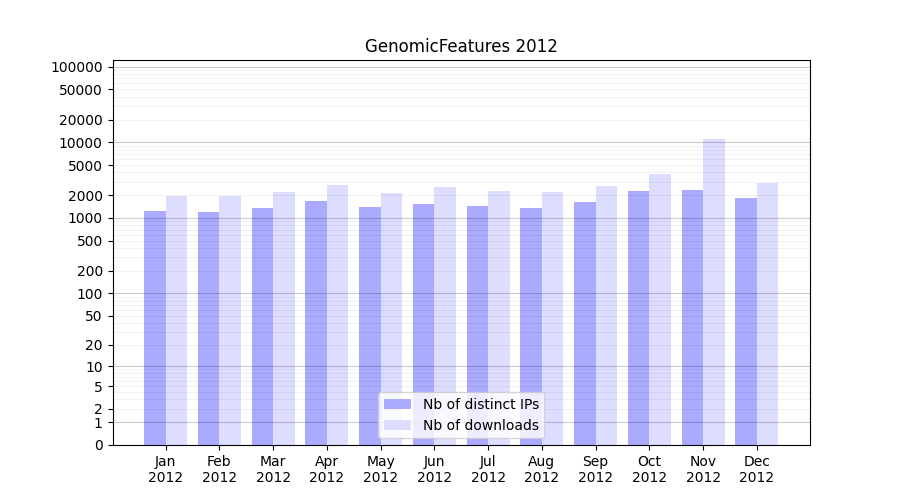The width and height of the screenshot is (900, 500).
Task: Click the 100000 y-axis tick label
Action: tap(77, 67)
